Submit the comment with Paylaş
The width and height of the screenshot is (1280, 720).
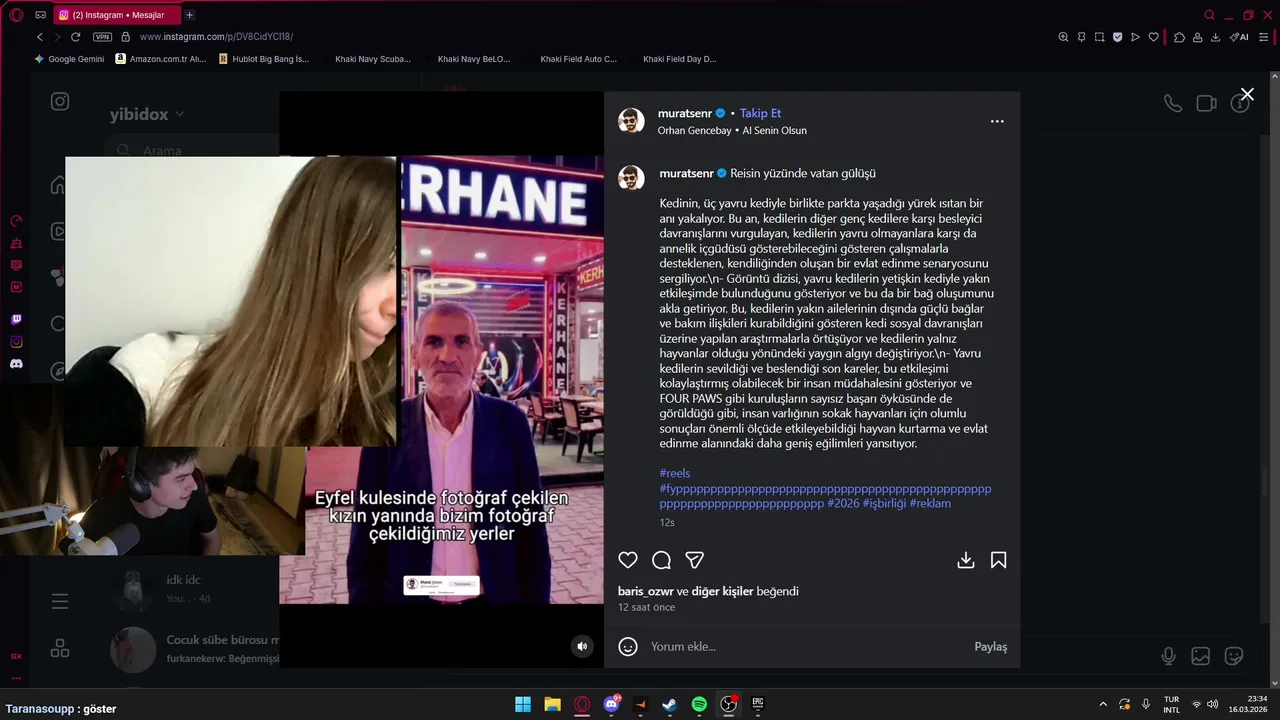pos(991,646)
